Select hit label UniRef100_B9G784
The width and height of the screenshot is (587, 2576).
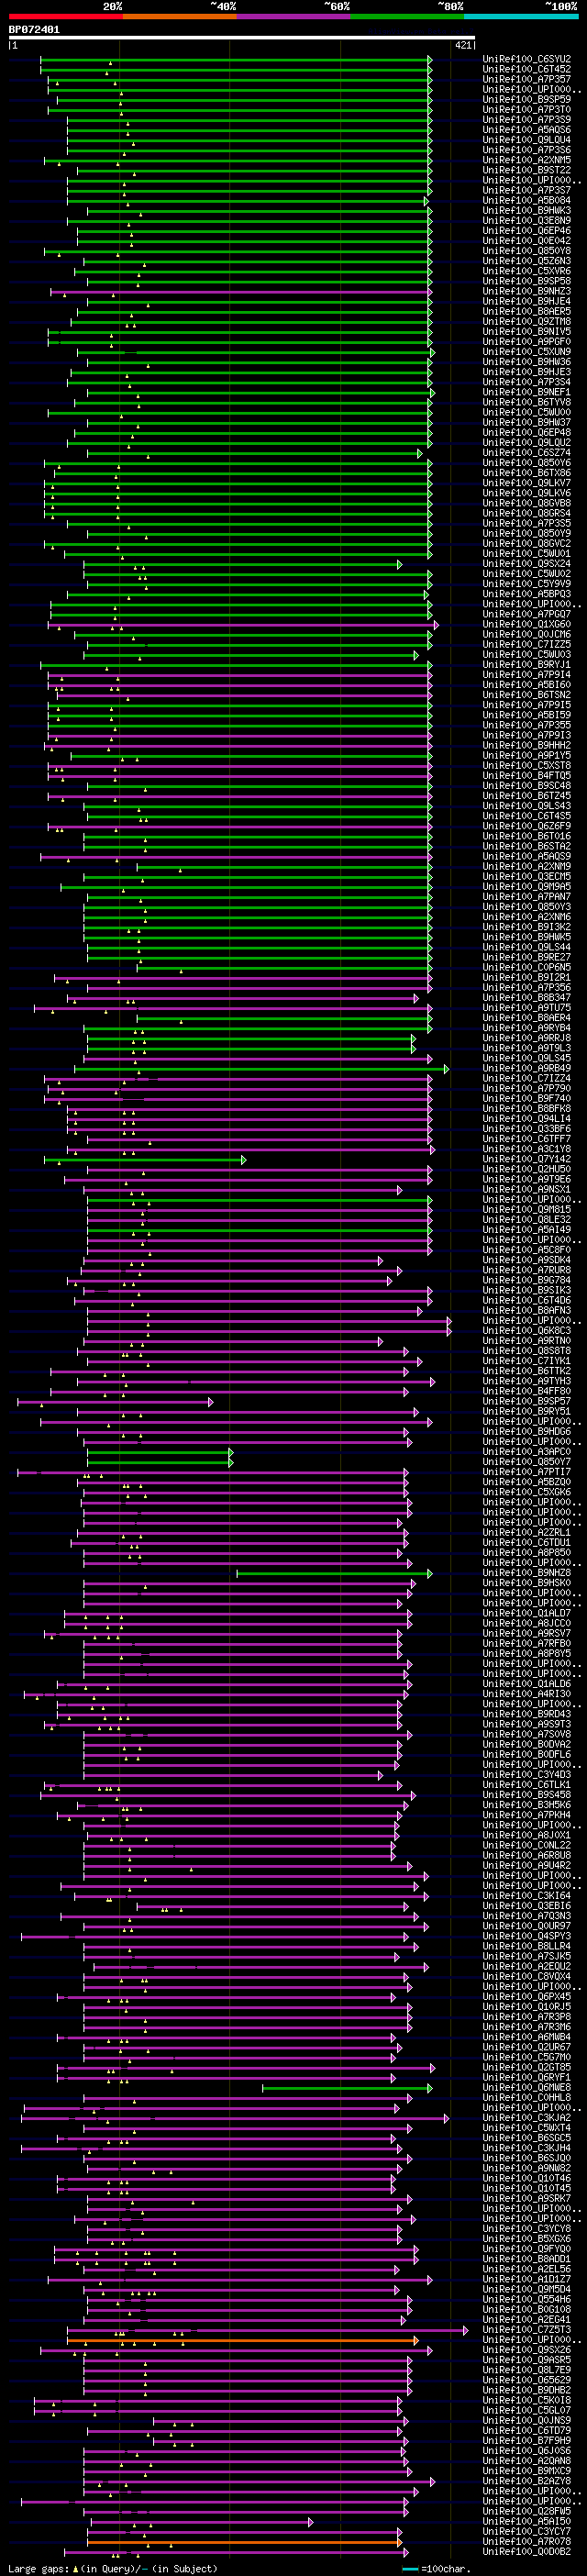pos(527,1280)
